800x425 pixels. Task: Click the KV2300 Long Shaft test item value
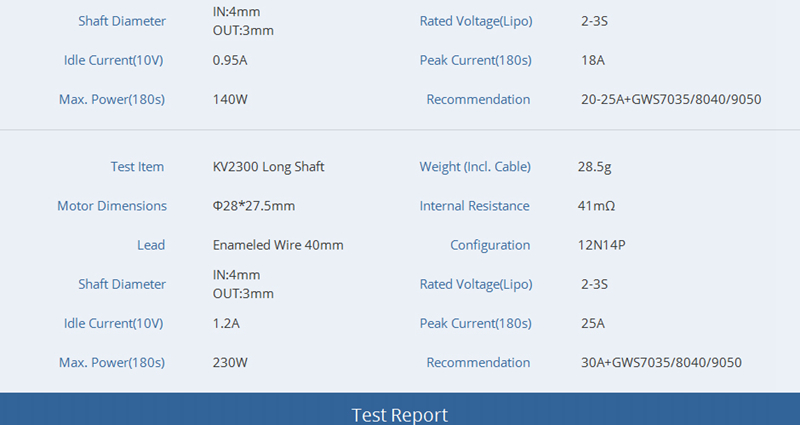(268, 167)
